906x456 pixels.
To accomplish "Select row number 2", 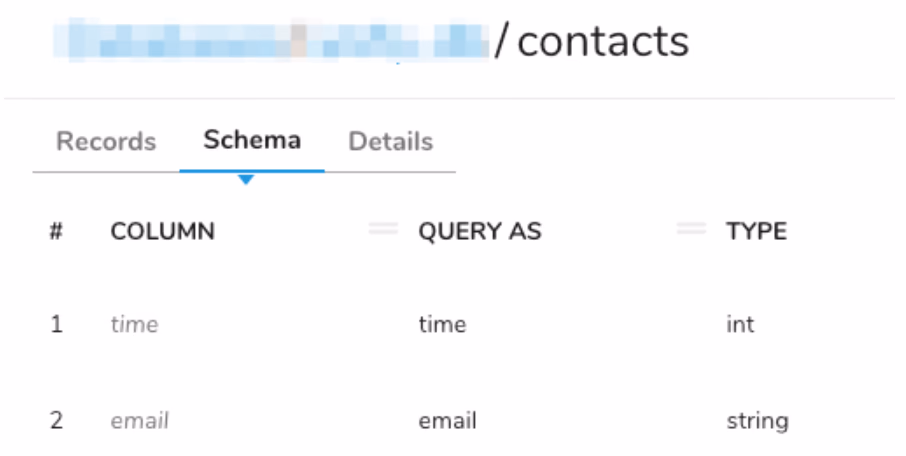I will coord(56,421).
